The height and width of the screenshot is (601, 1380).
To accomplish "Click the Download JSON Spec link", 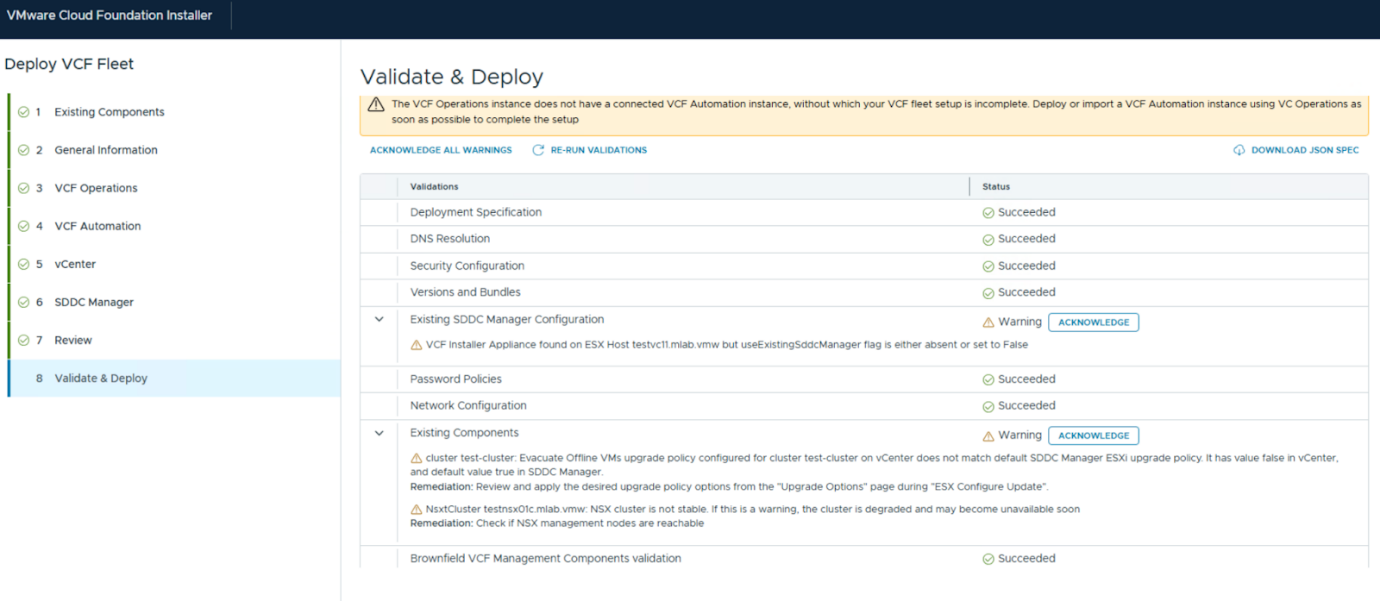I will click(1304, 150).
